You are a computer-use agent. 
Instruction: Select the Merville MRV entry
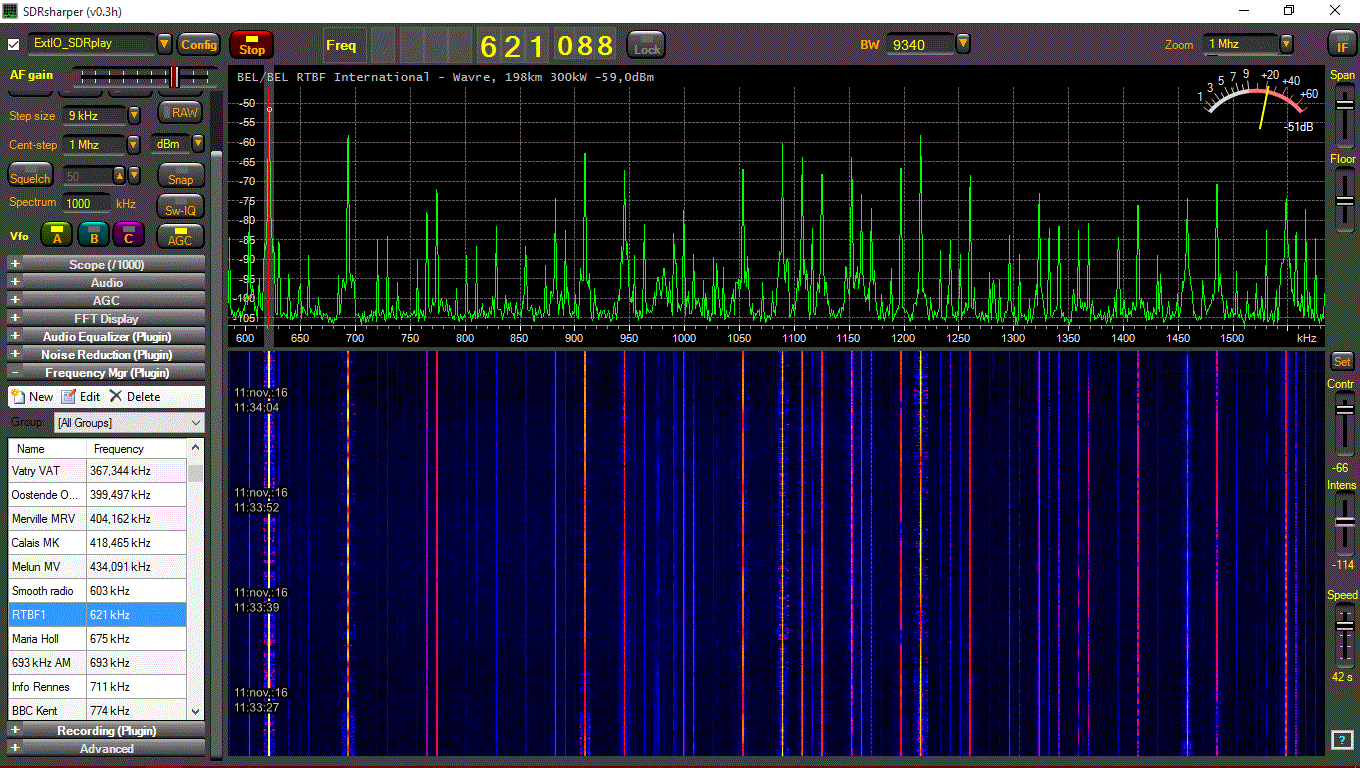coord(97,519)
